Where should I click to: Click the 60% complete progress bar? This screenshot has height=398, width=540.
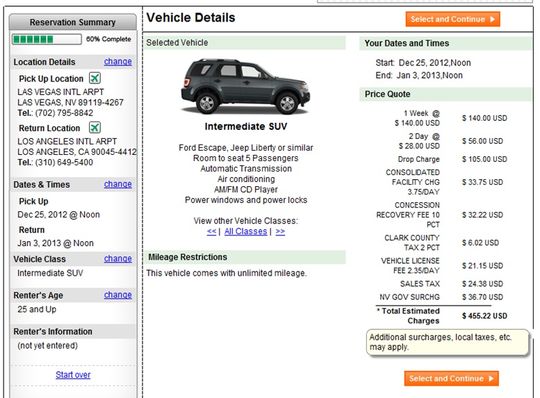pyautogui.click(x=47, y=39)
